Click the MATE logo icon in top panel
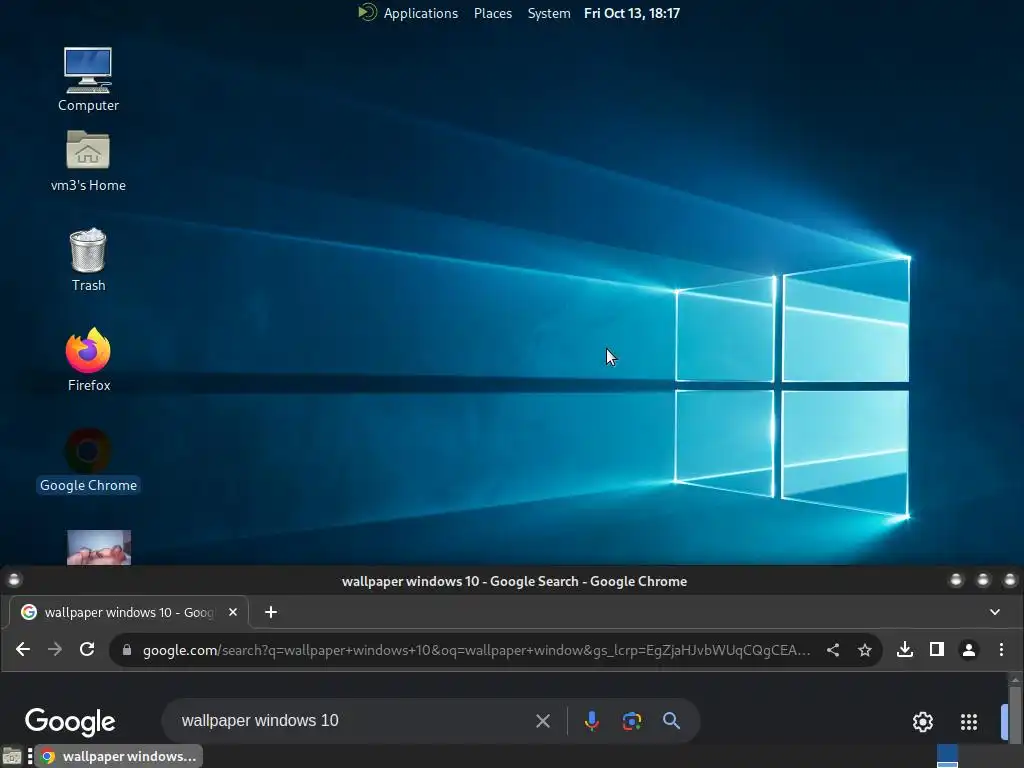Screen dimensions: 1024x768 (368, 12)
